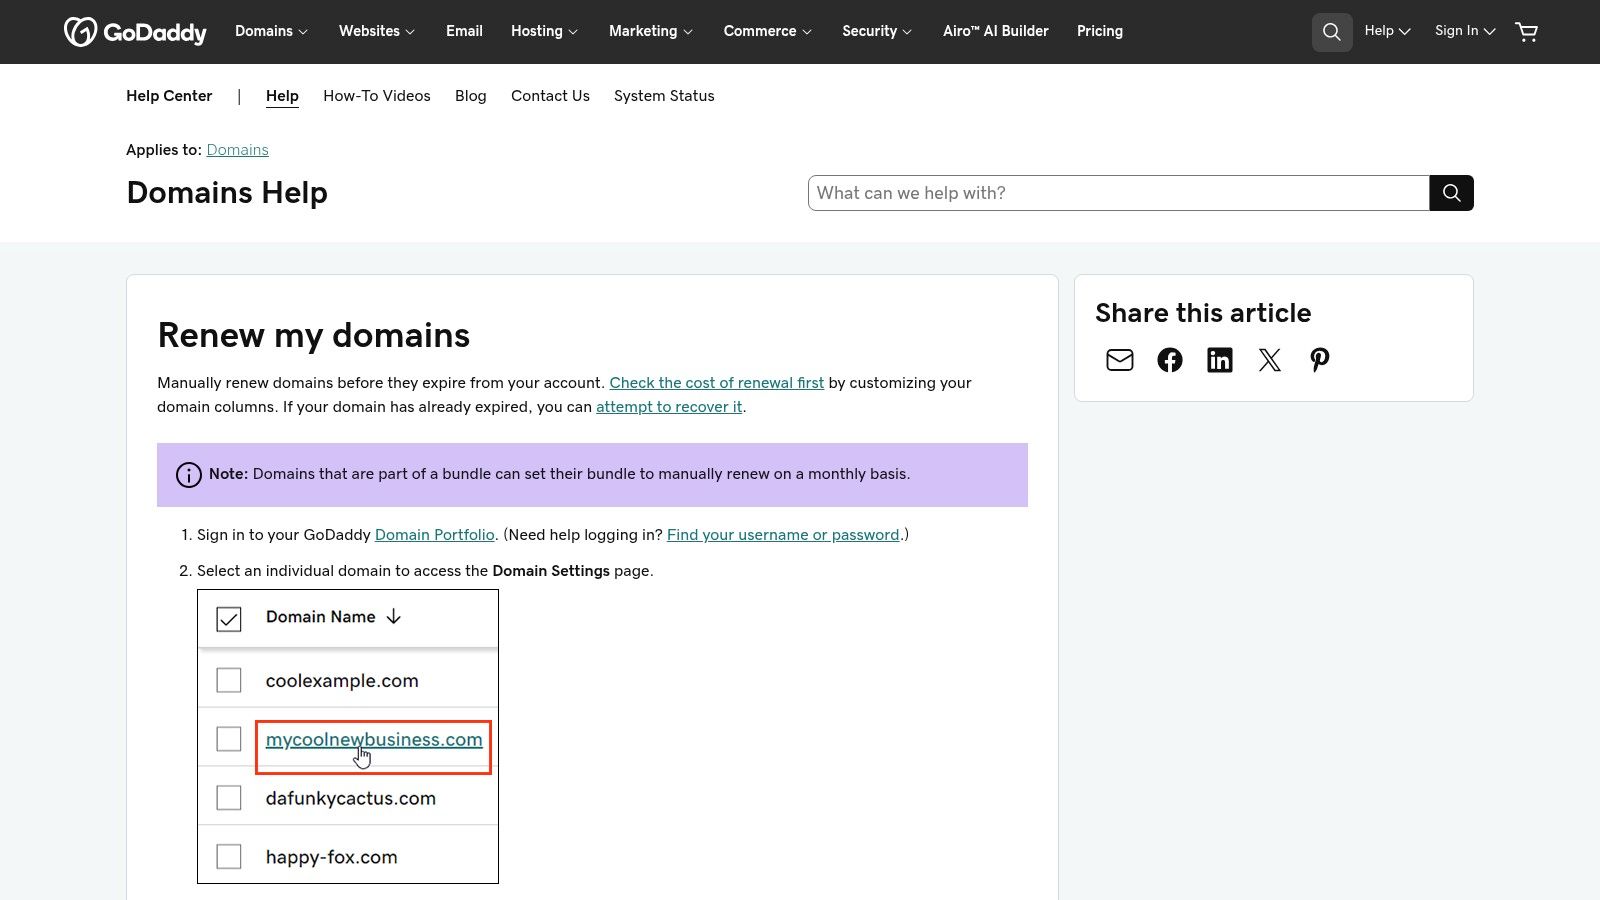The image size is (1600, 900).
Task: Check the happy-fox.com checkbox
Action: (229, 856)
